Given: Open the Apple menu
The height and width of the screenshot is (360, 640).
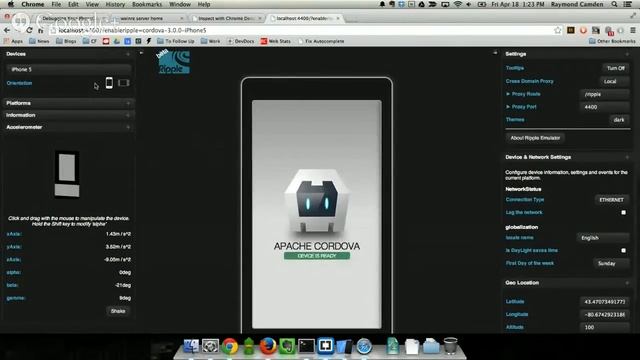Looking at the screenshot, I should coord(11,4).
